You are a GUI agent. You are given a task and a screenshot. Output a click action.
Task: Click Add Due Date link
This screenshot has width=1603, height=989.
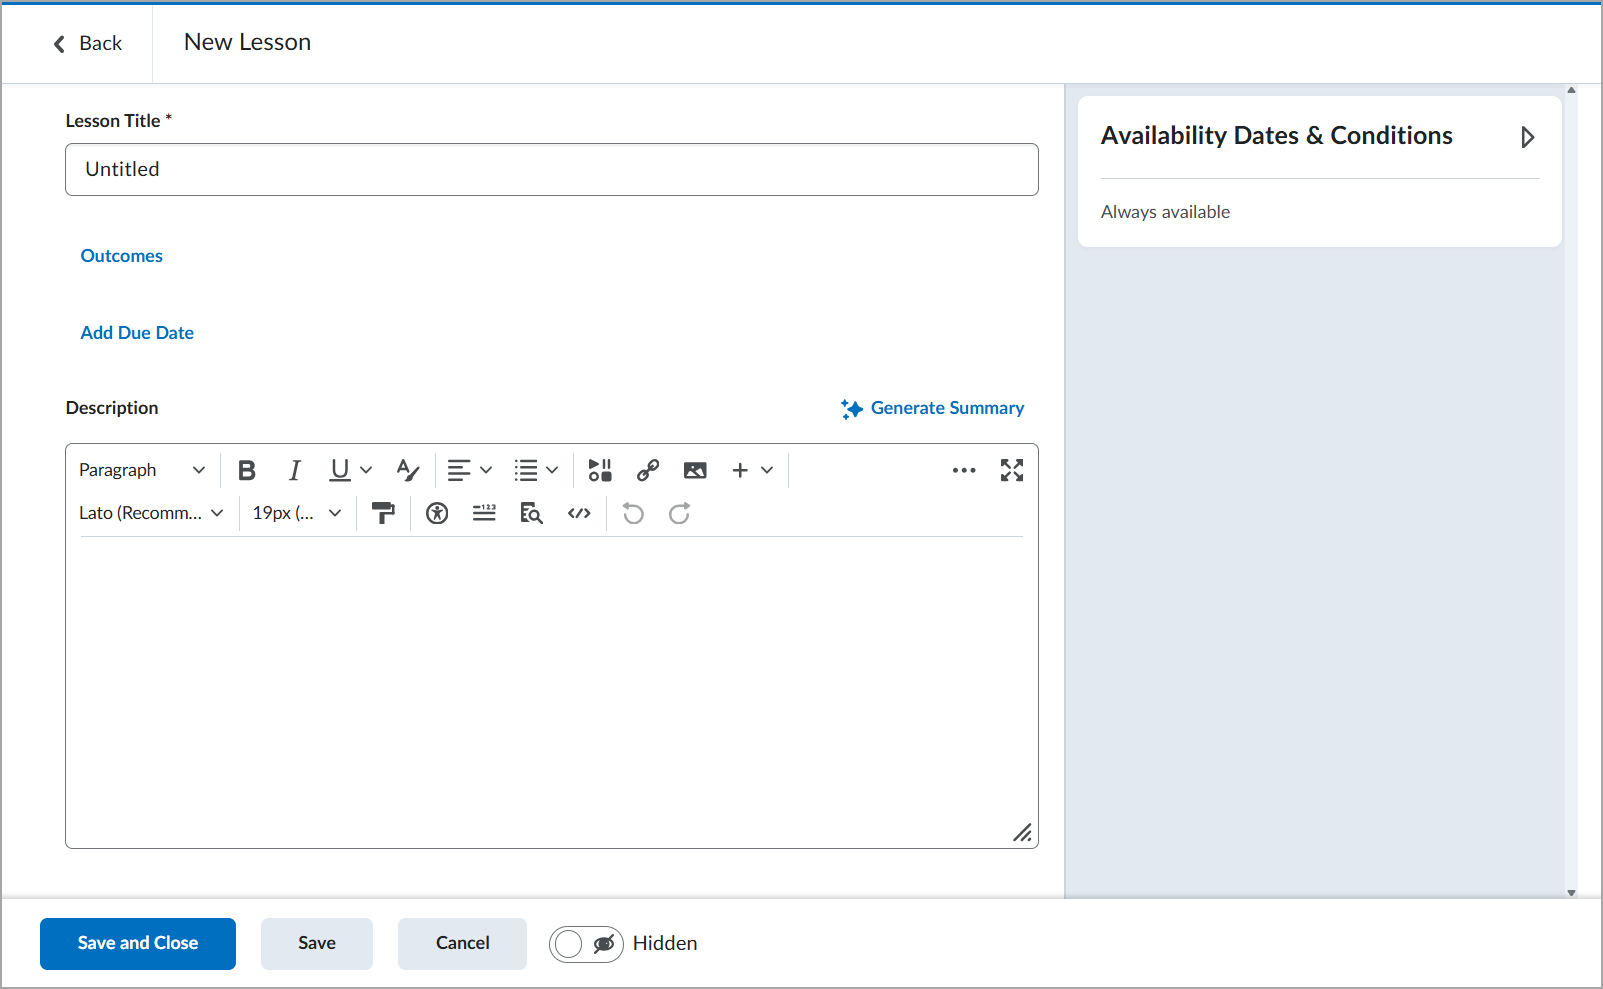(137, 333)
